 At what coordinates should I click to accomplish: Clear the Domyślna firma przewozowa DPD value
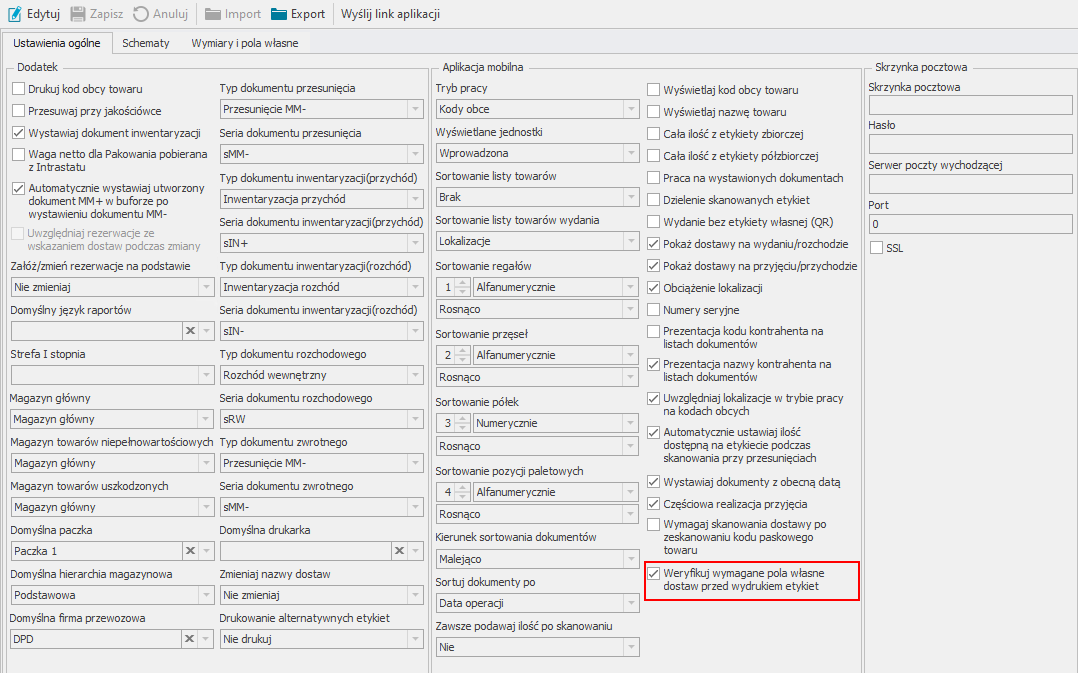(x=189, y=639)
